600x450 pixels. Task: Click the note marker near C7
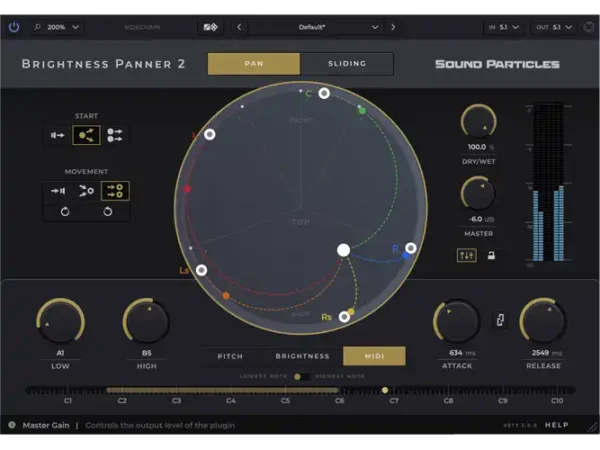385,390
